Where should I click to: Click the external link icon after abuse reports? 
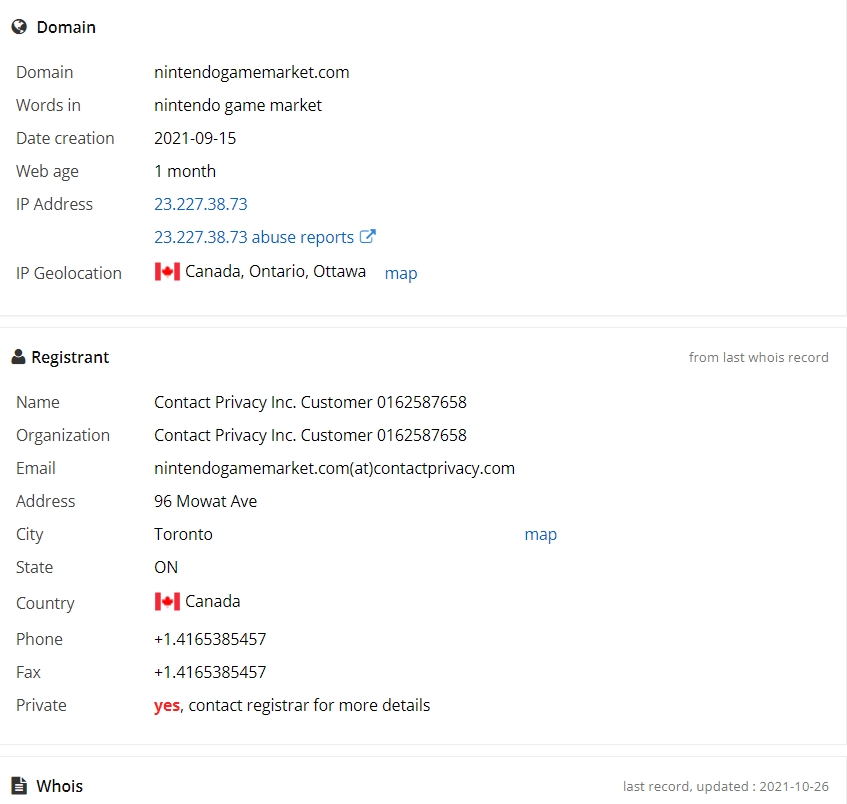(368, 236)
